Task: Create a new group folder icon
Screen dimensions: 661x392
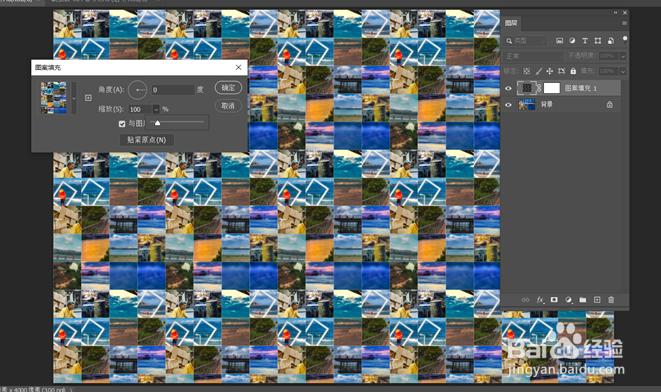Action: 583,300
